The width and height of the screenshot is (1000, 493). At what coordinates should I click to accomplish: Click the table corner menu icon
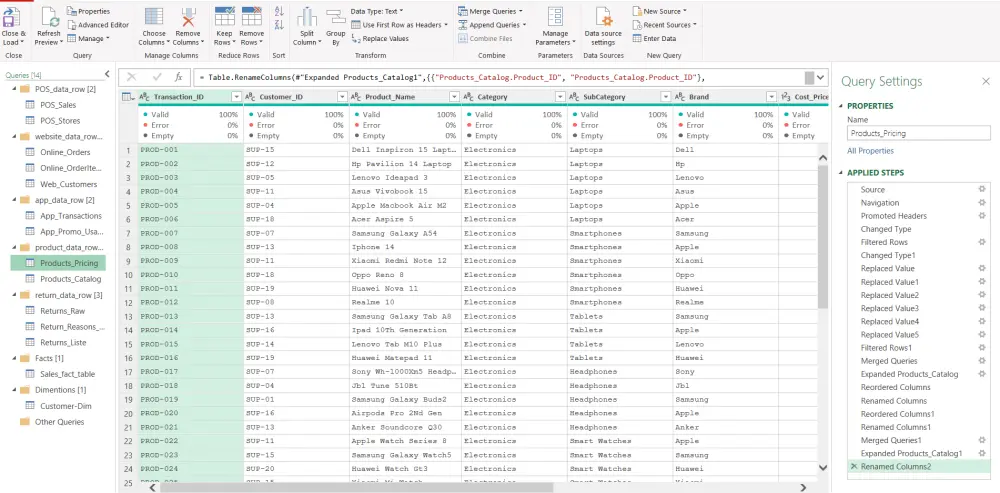pos(128,97)
